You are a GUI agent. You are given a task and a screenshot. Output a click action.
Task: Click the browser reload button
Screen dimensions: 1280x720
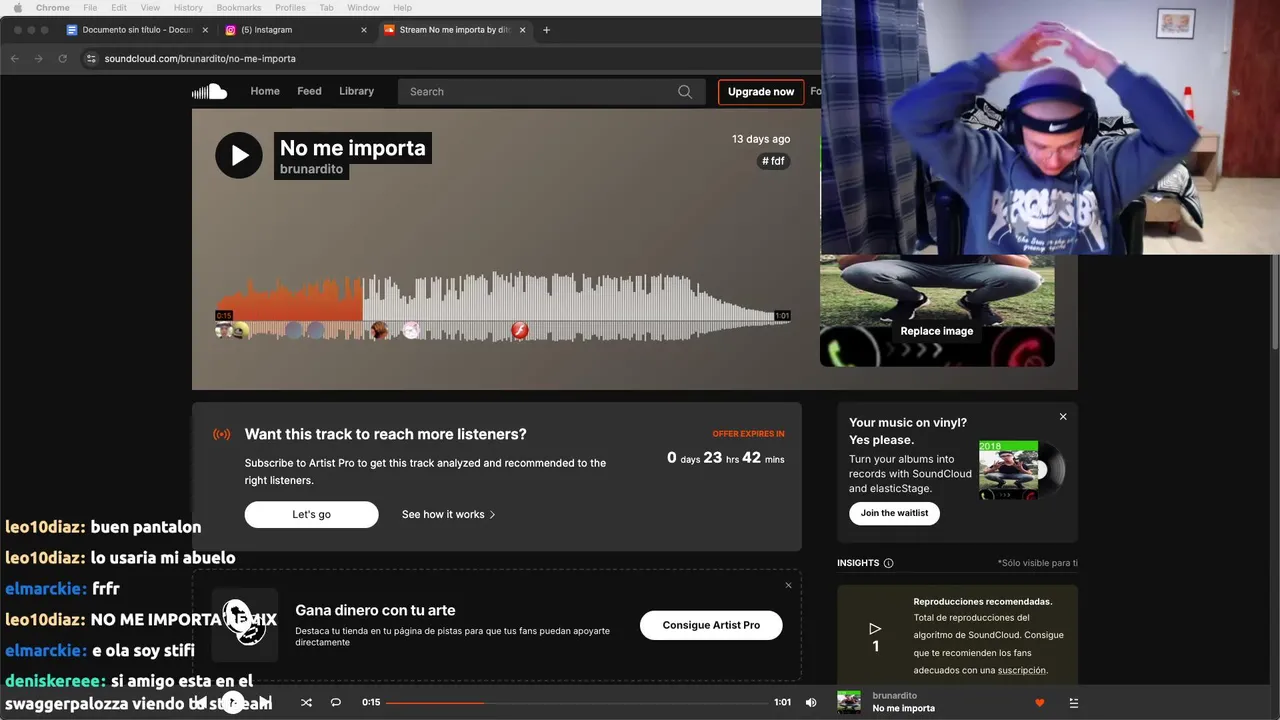tap(62, 58)
